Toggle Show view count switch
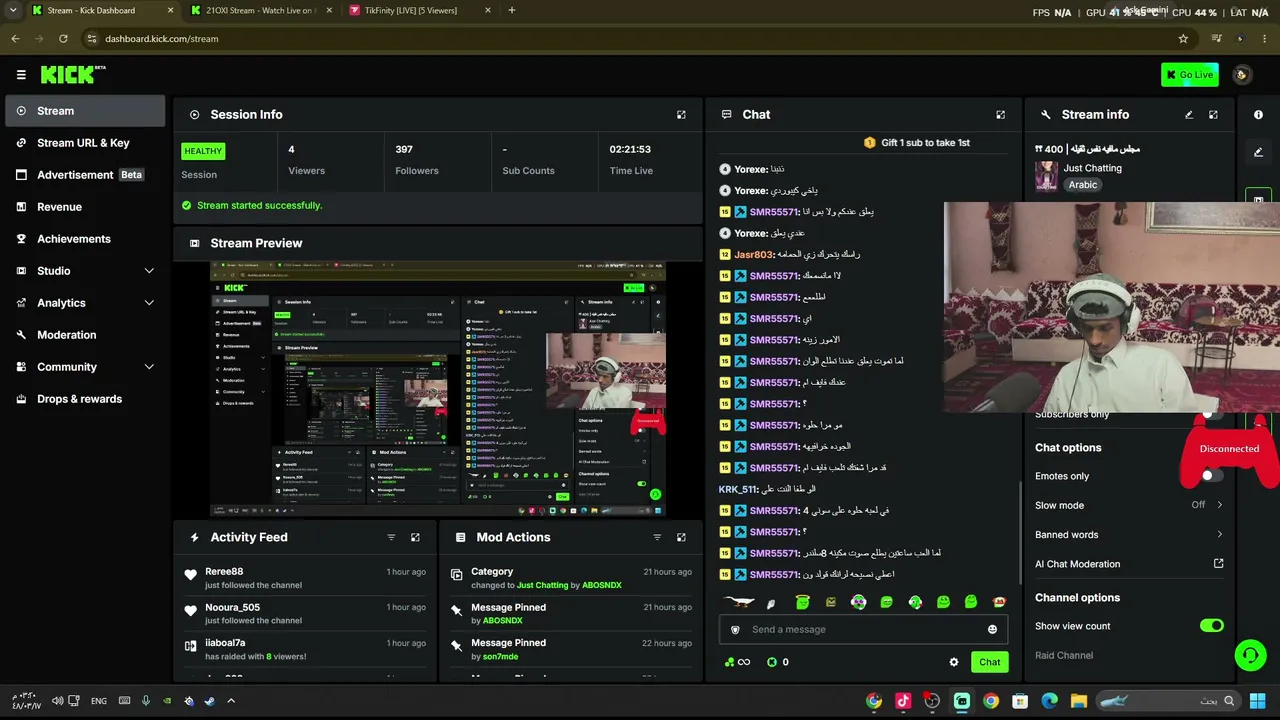 [1212, 626]
